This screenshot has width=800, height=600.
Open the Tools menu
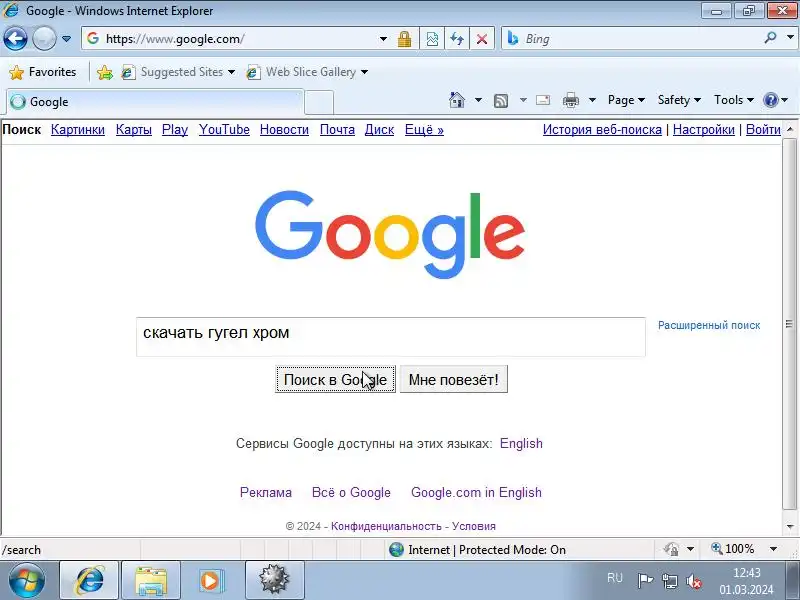pyautogui.click(x=734, y=100)
